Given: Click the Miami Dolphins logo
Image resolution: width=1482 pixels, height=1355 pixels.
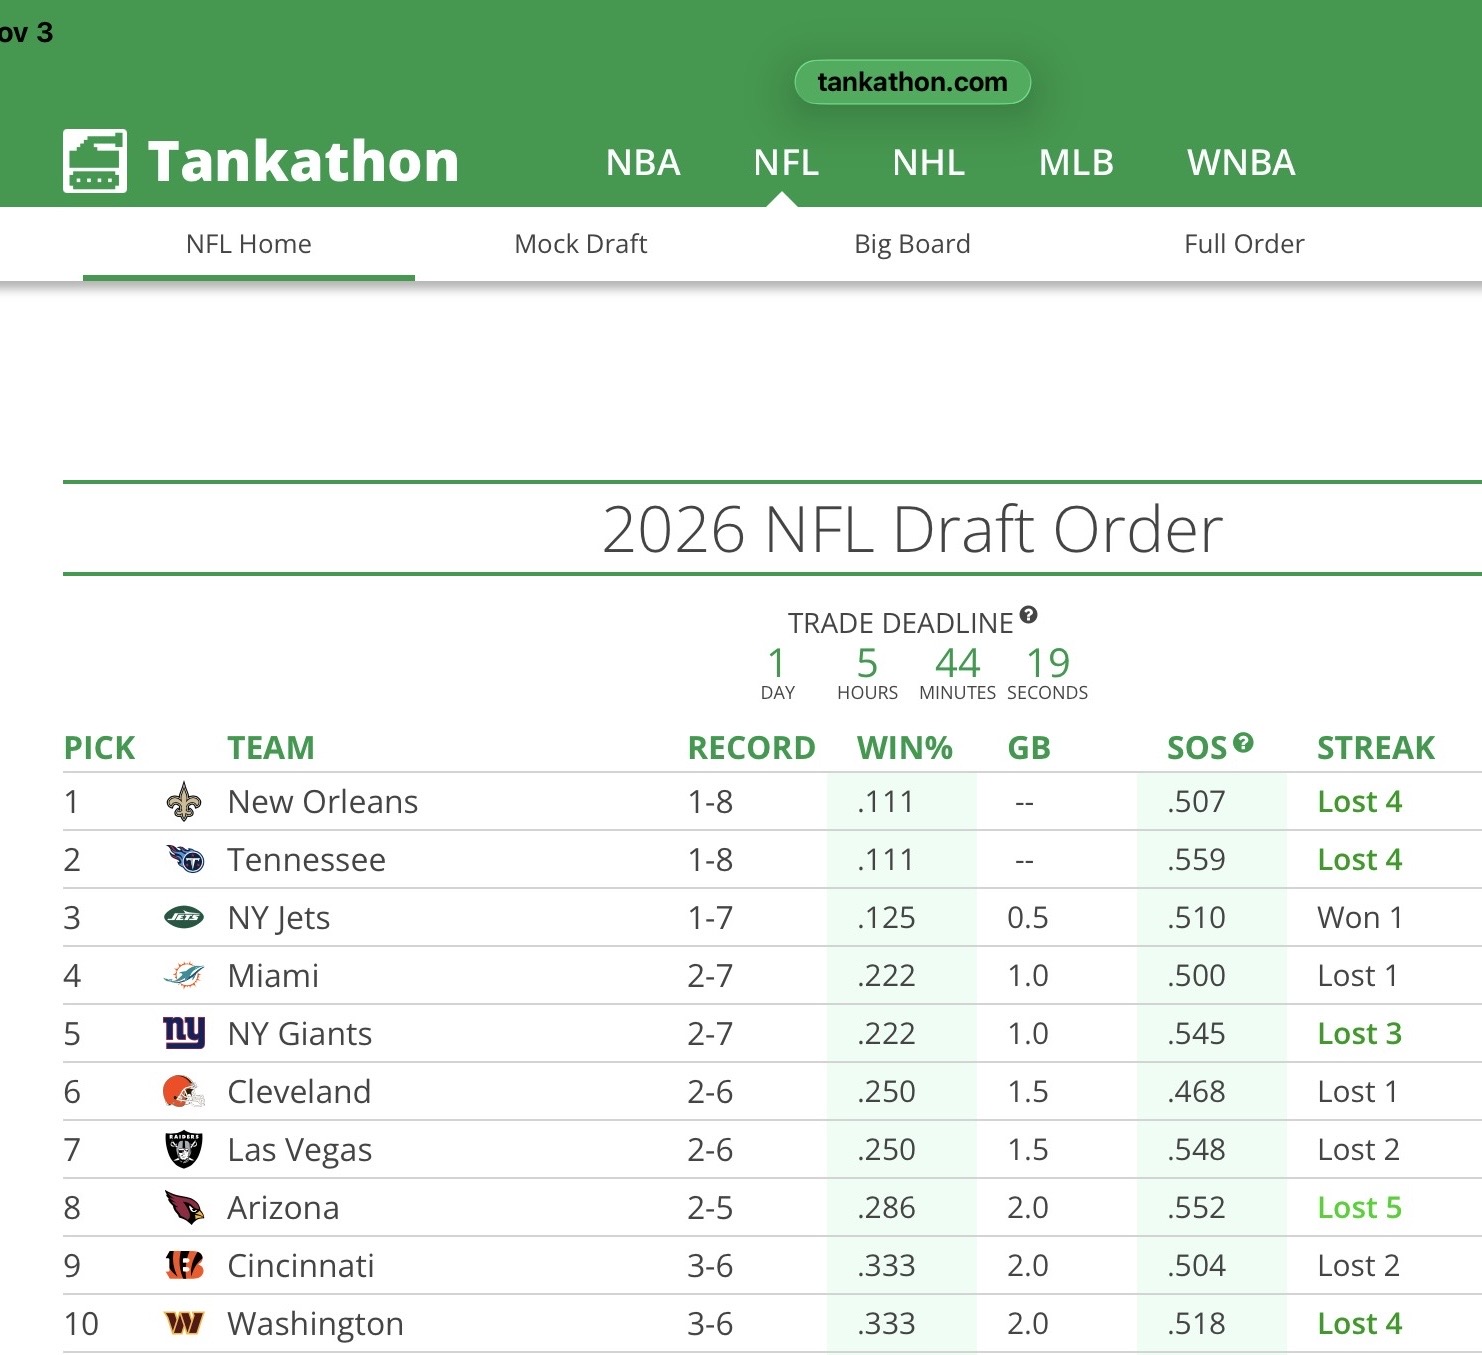Looking at the screenshot, I should coord(184,975).
